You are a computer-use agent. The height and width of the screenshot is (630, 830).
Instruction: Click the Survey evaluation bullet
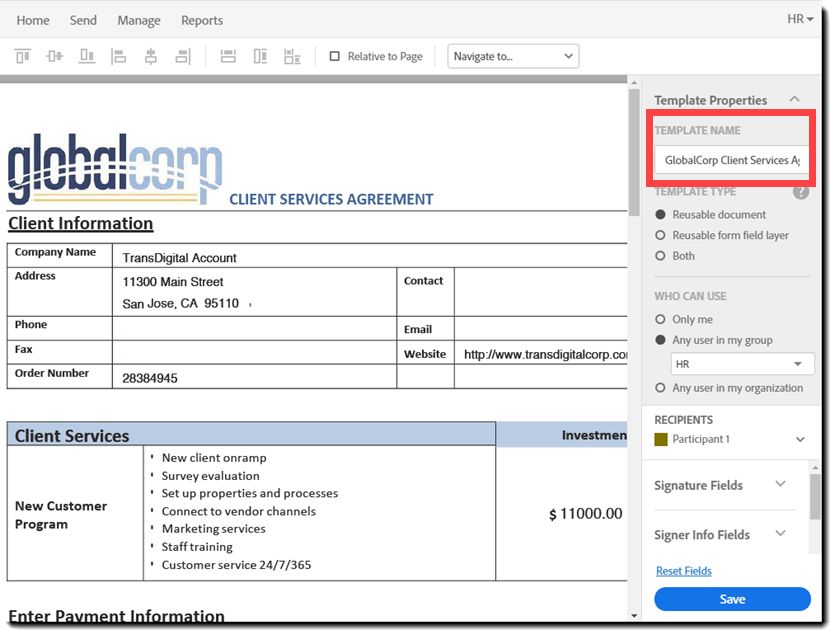[210, 475]
